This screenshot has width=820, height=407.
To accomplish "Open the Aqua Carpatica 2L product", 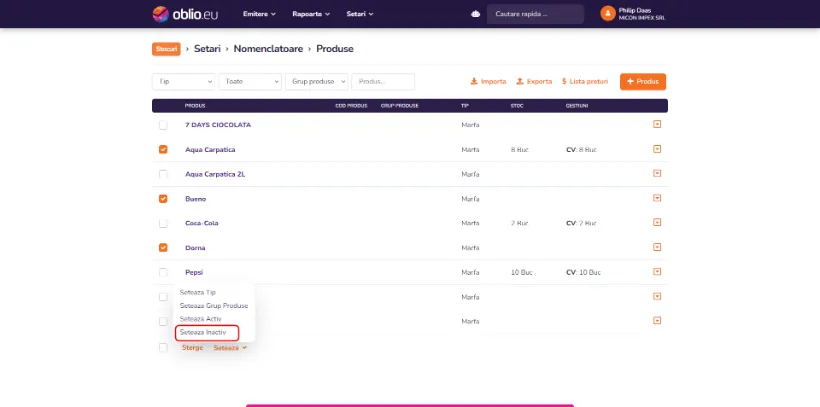I will (215, 174).
